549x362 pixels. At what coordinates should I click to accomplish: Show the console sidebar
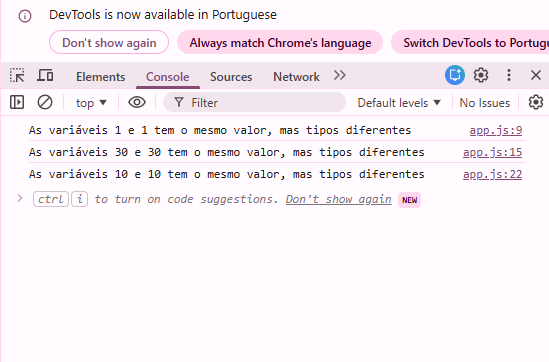tap(17, 102)
